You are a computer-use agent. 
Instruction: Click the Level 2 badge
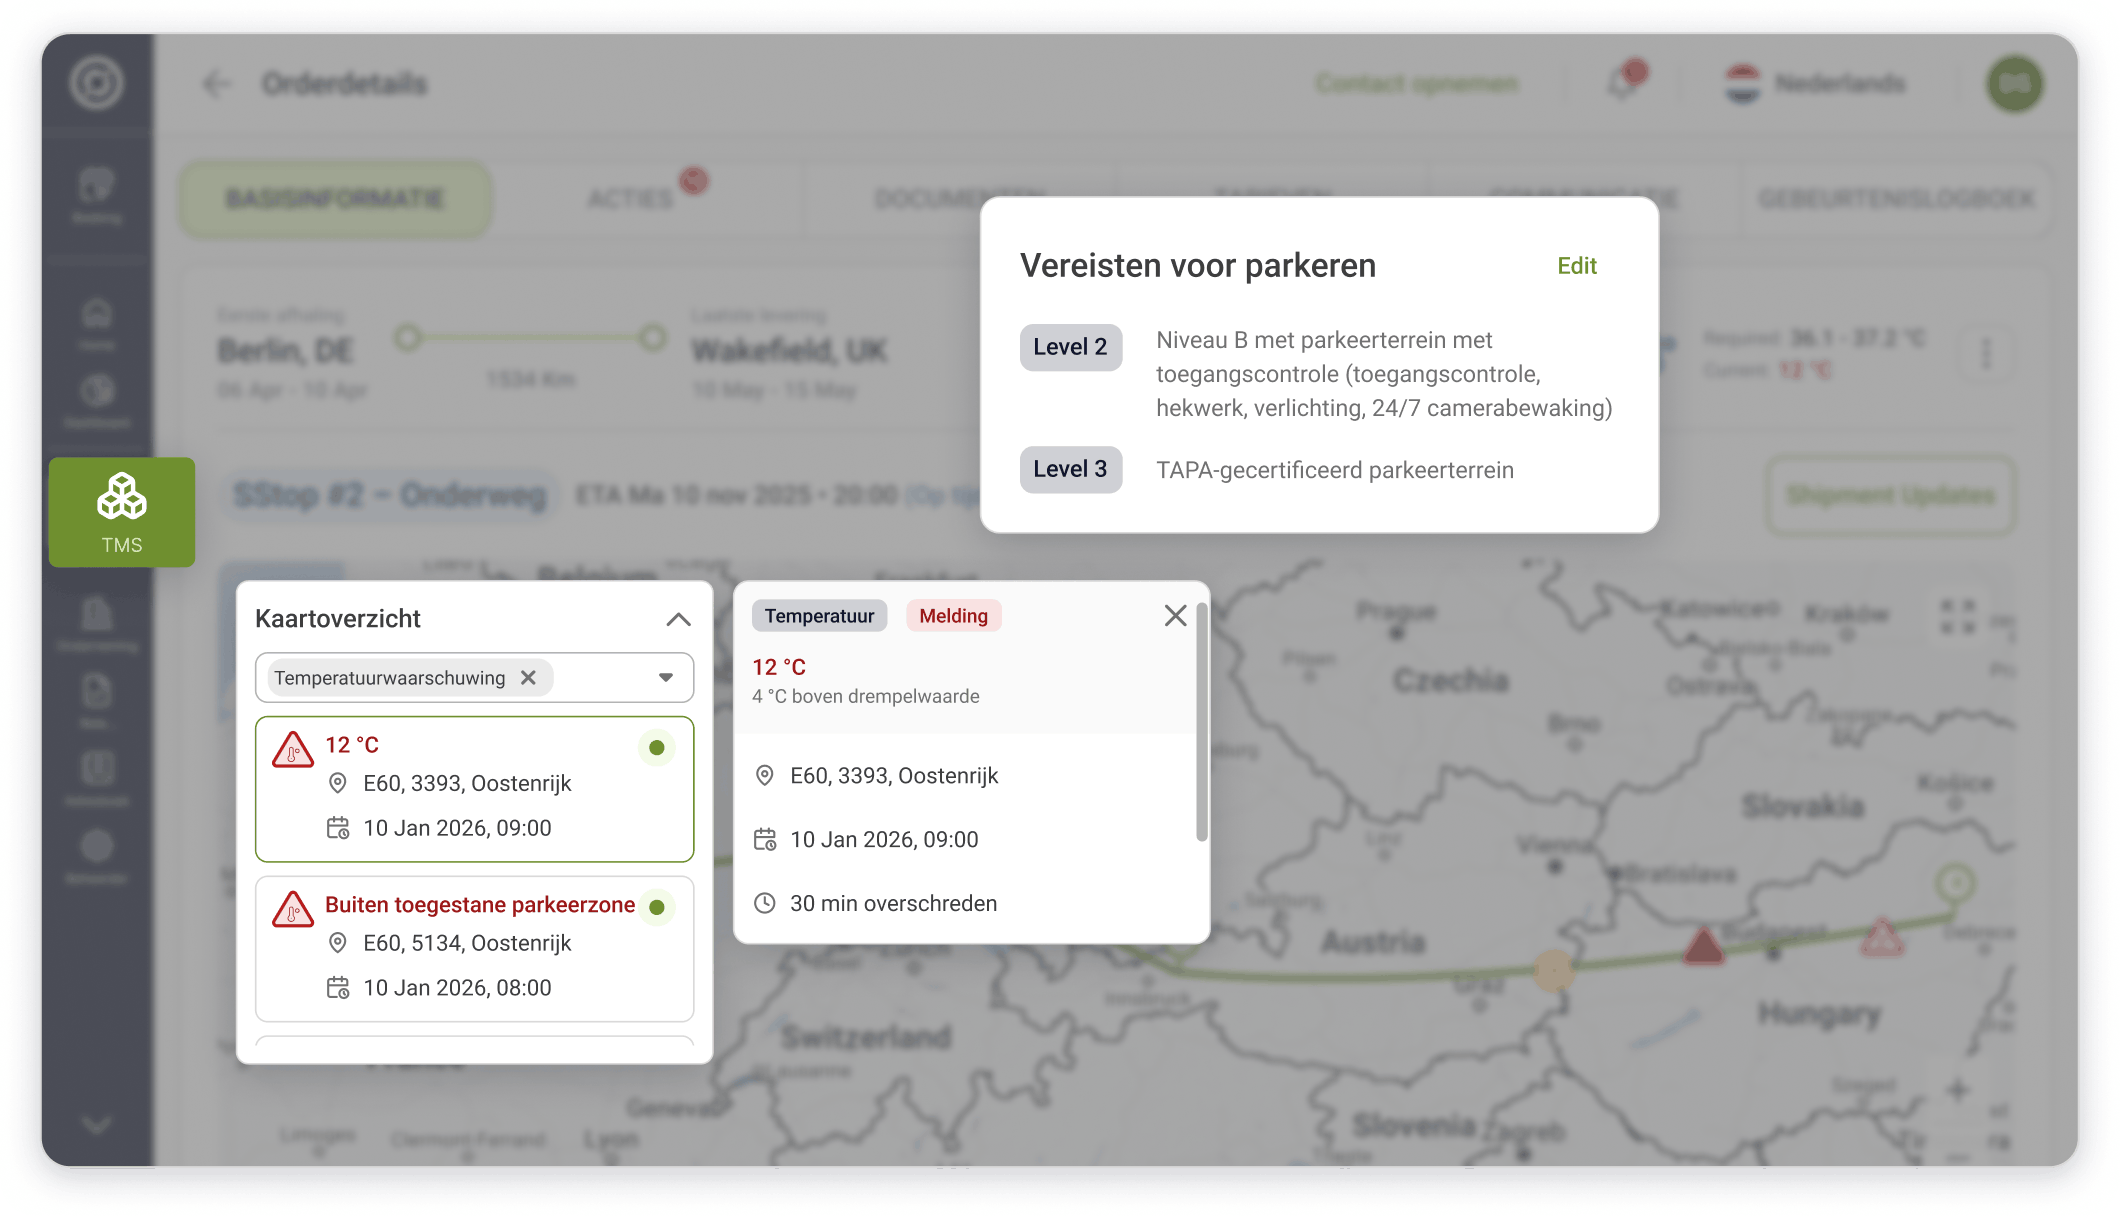(x=1070, y=347)
